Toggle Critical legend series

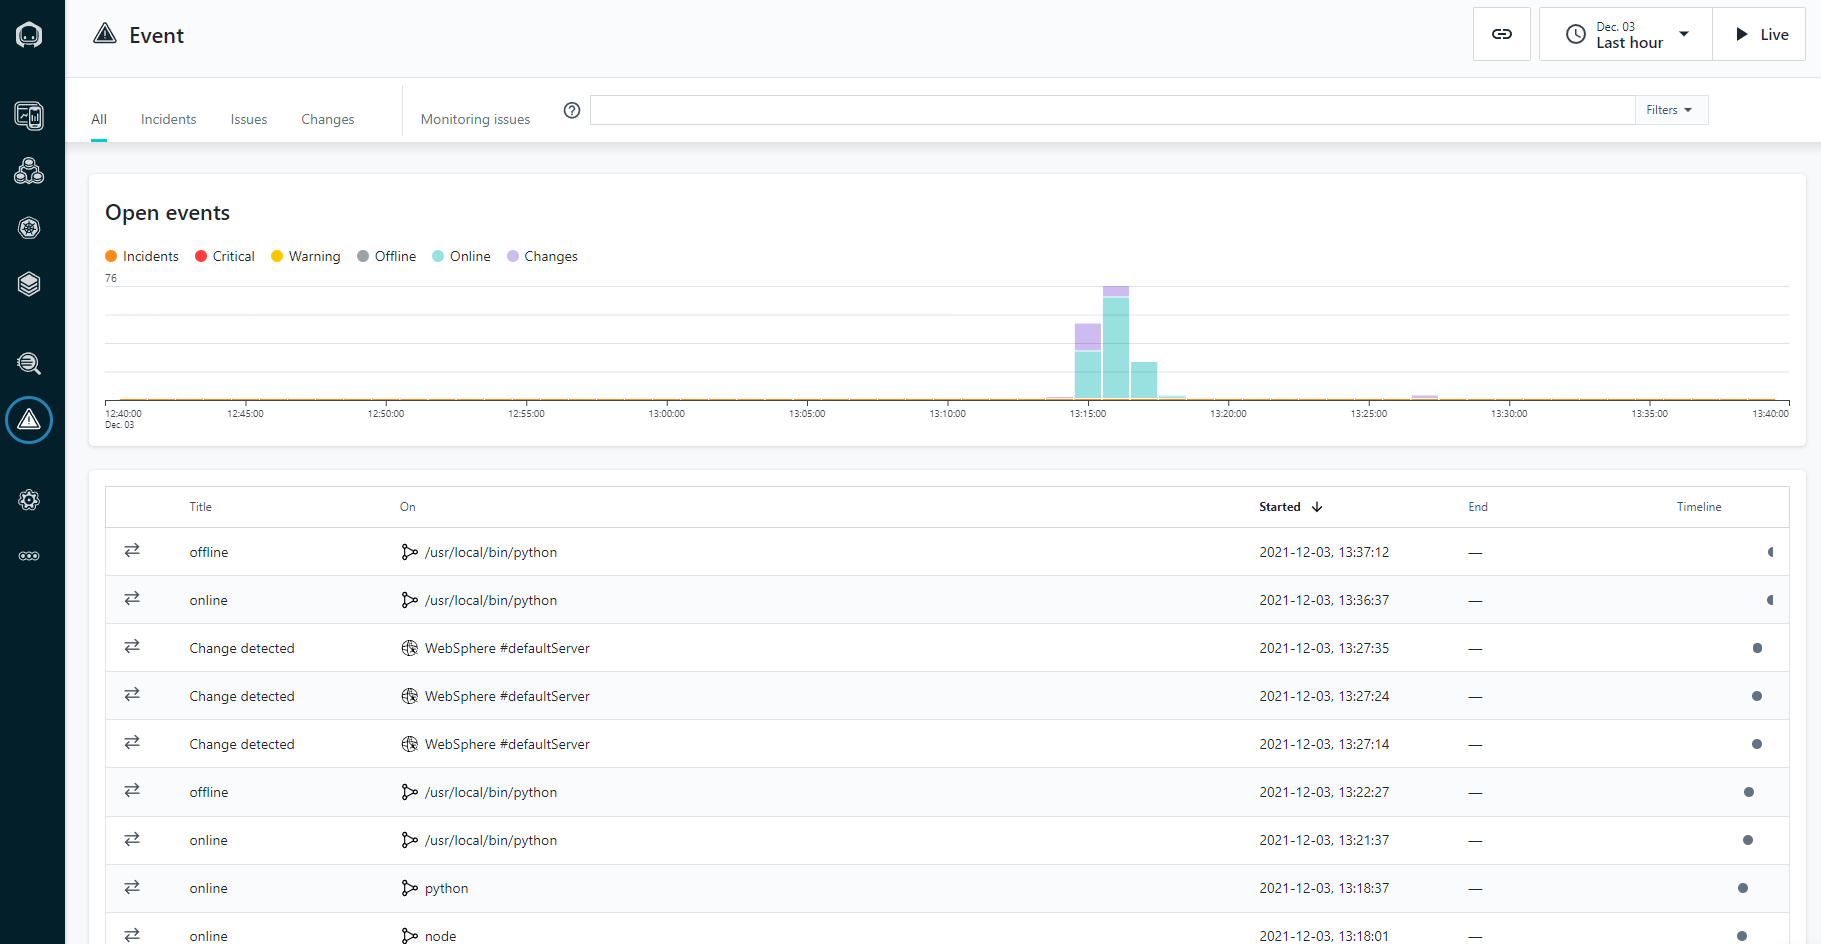(x=225, y=256)
